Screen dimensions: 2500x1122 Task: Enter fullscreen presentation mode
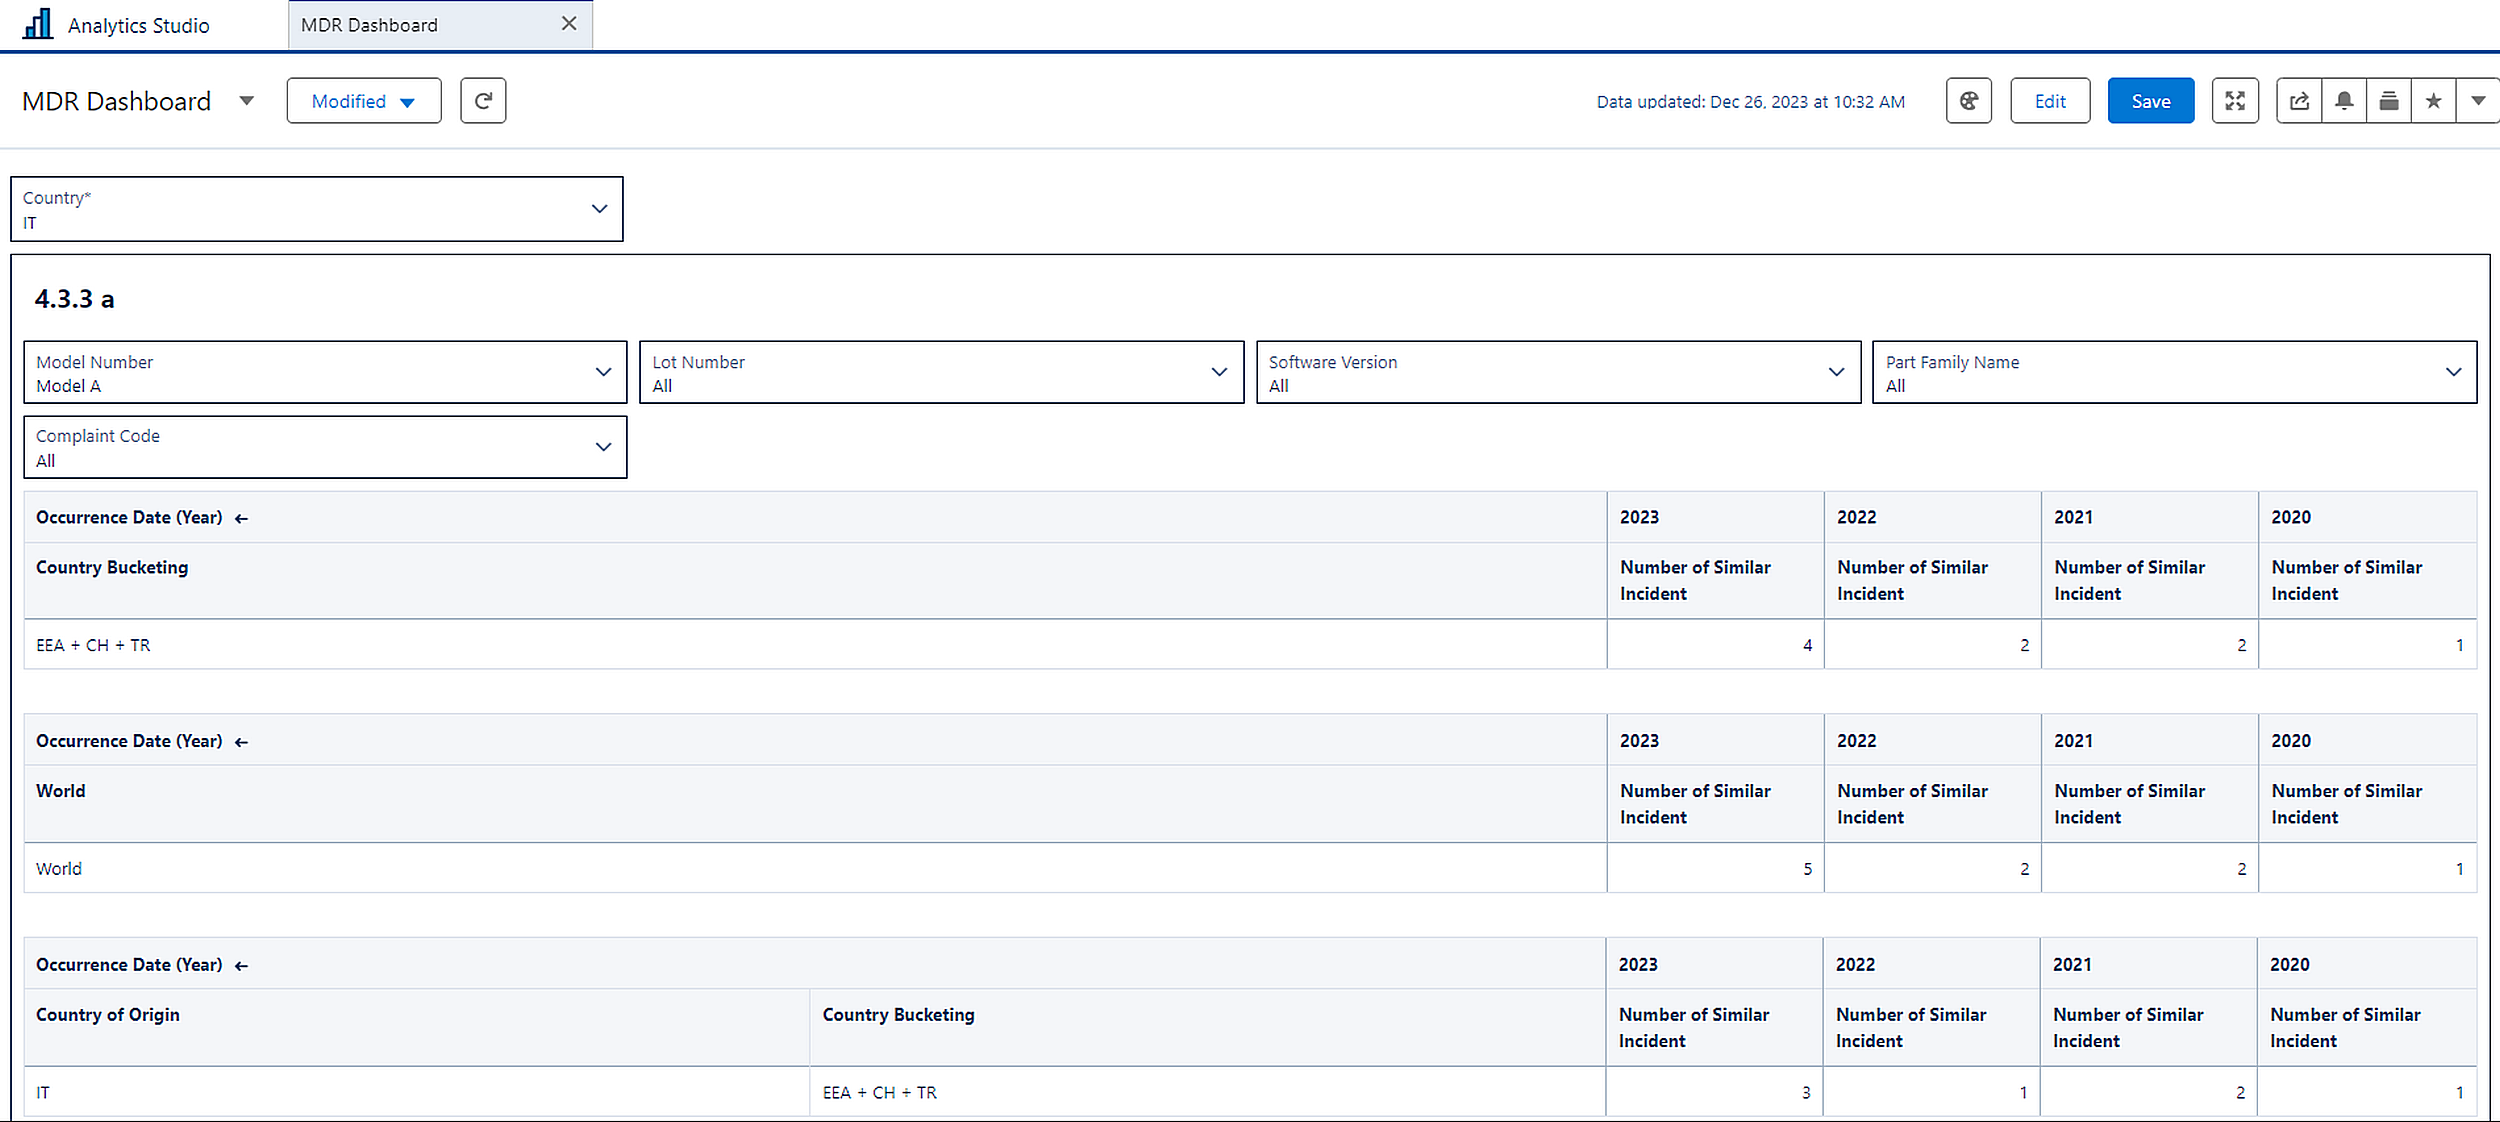pos(2234,101)
